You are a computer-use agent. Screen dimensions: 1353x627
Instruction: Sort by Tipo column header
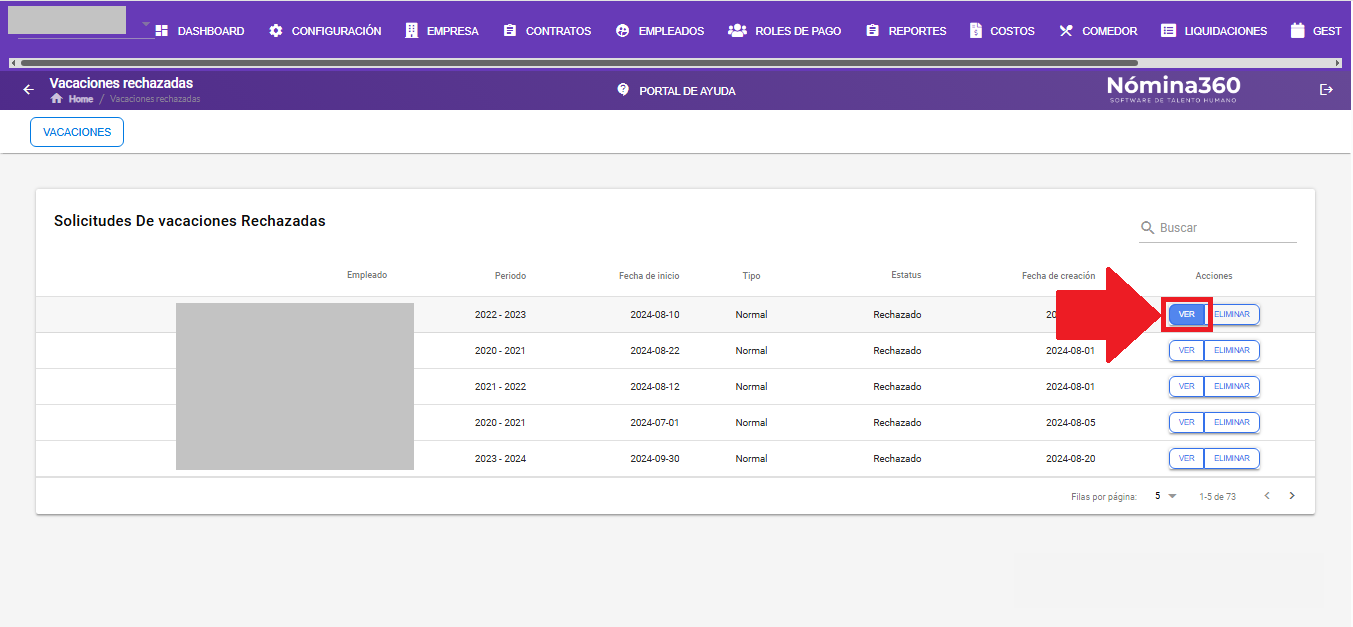(751, 275)
